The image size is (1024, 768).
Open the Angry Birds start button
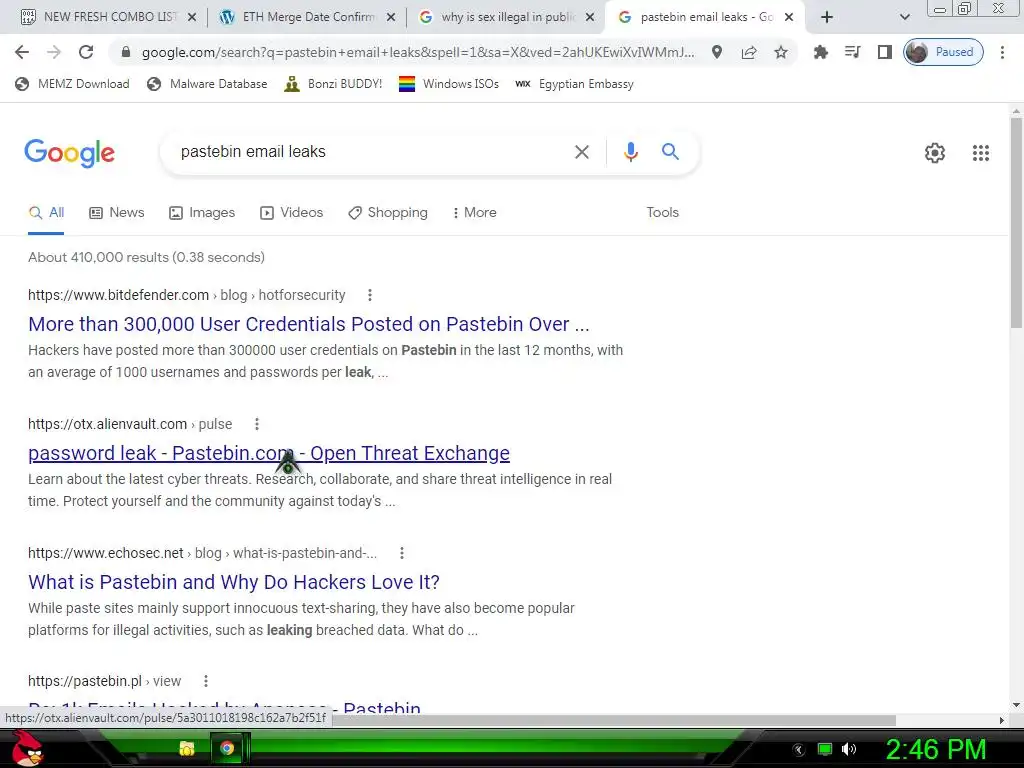pyautogui.click(x=27, y=748)
